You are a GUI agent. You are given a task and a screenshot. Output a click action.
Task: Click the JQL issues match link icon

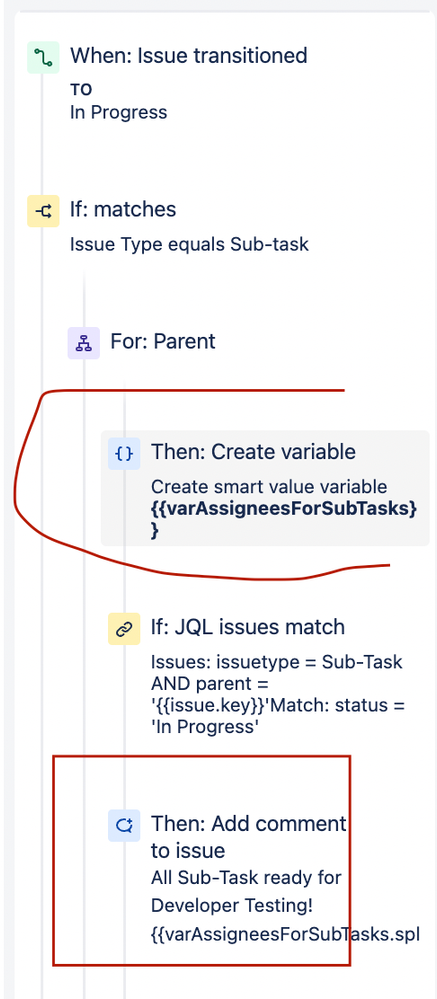(124, 629)
